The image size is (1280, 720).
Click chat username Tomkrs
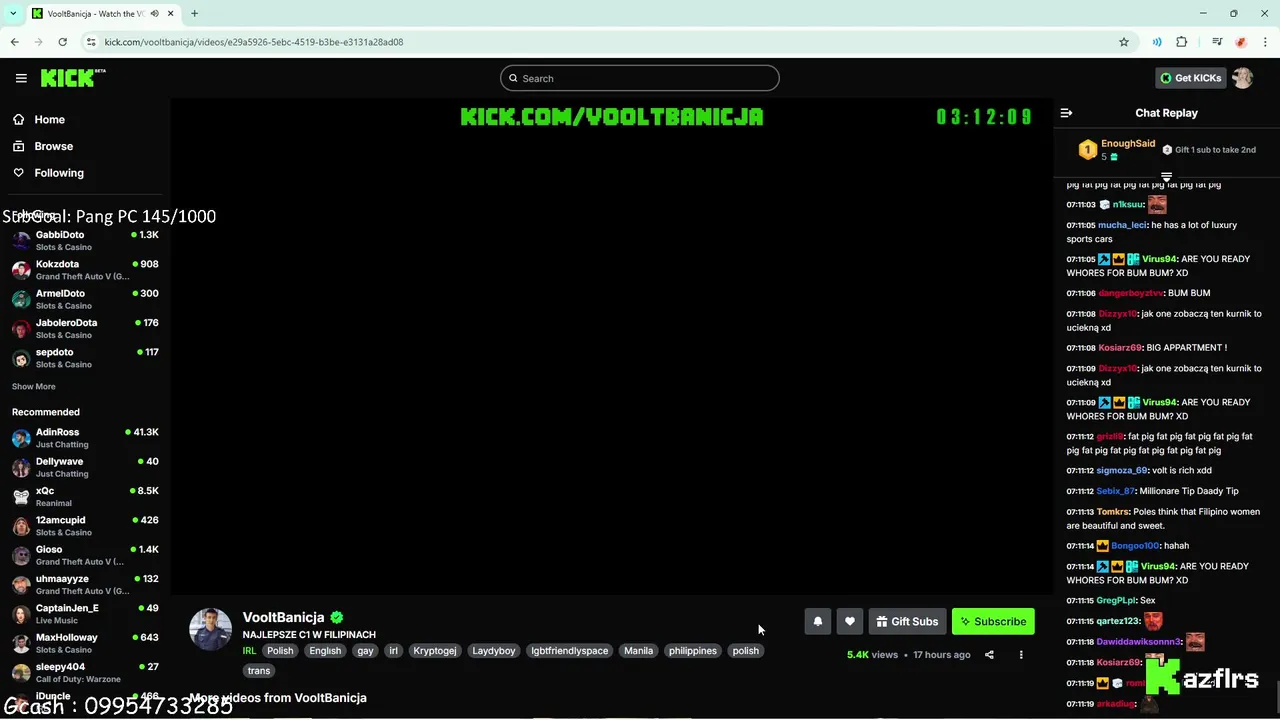point(1112,512)
